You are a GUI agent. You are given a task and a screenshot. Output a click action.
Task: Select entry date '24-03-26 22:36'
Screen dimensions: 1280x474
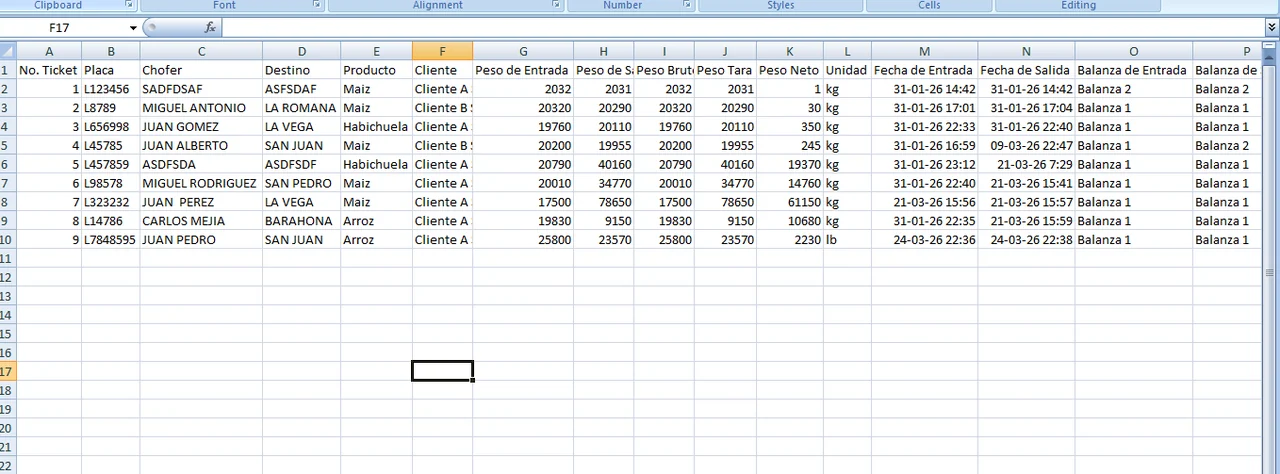[x=924, y=240]
